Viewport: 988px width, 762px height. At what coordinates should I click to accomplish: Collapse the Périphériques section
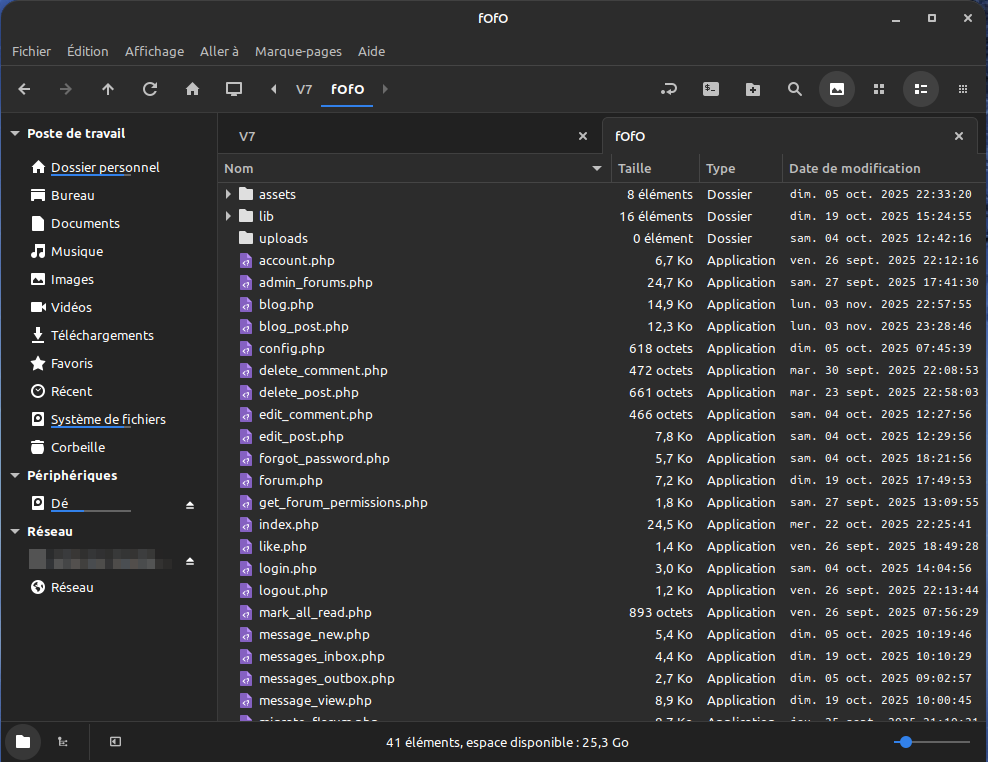[x=15, y=475]
